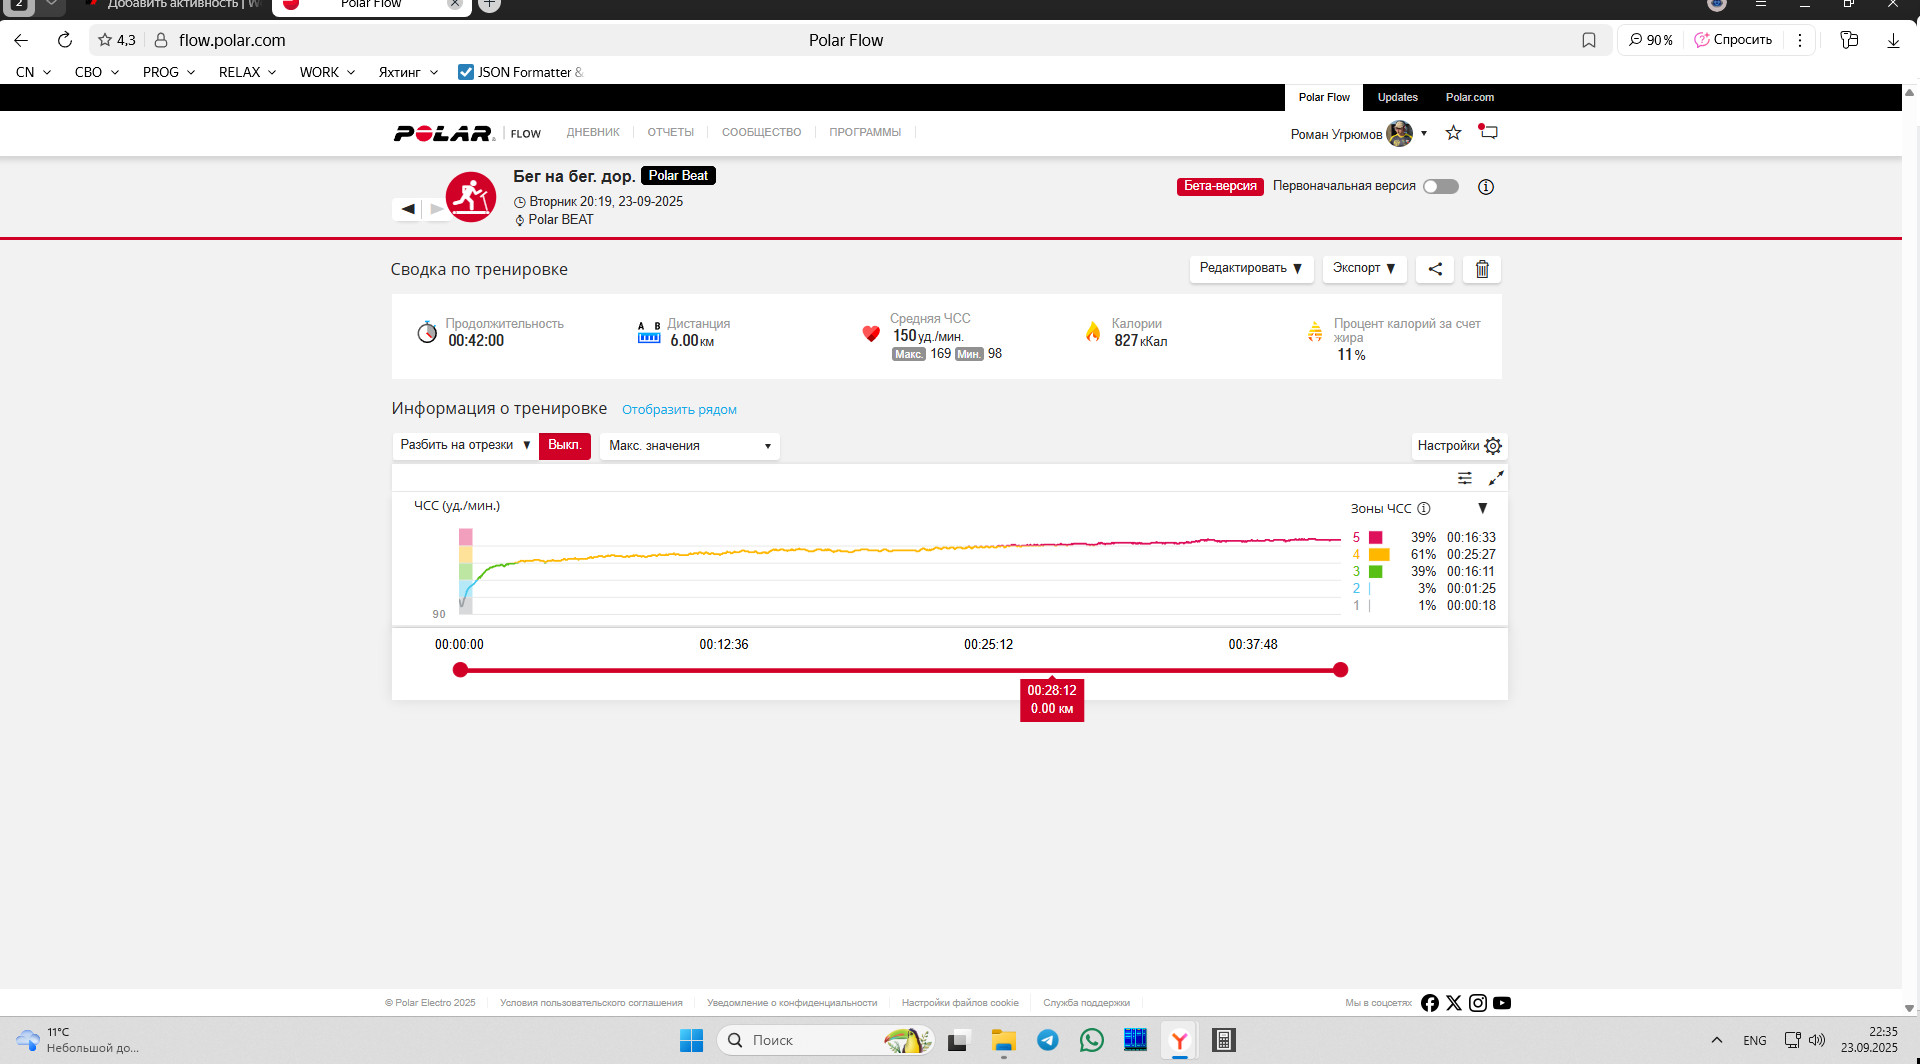The width and height of the screenshot is (1920, 1064).
Task: Expand graph to full screen
Action: [1496, 478]
